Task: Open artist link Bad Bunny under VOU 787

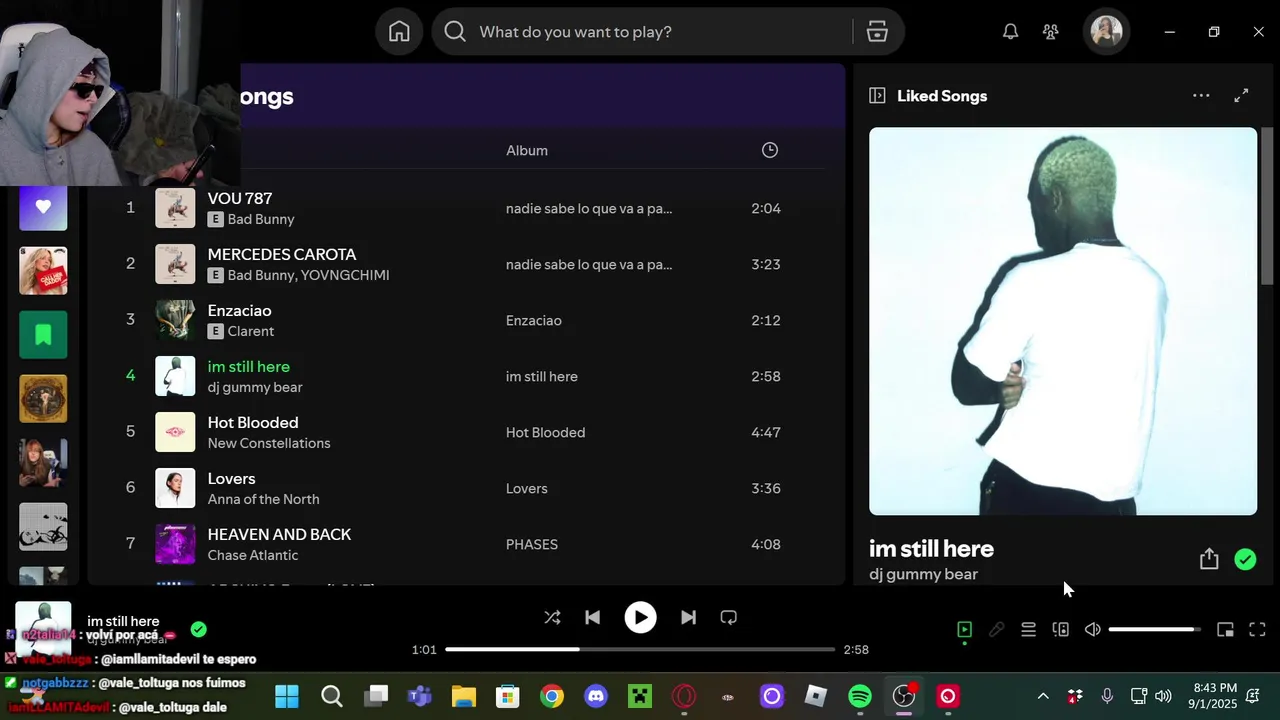Action: [x=261, y=219]
